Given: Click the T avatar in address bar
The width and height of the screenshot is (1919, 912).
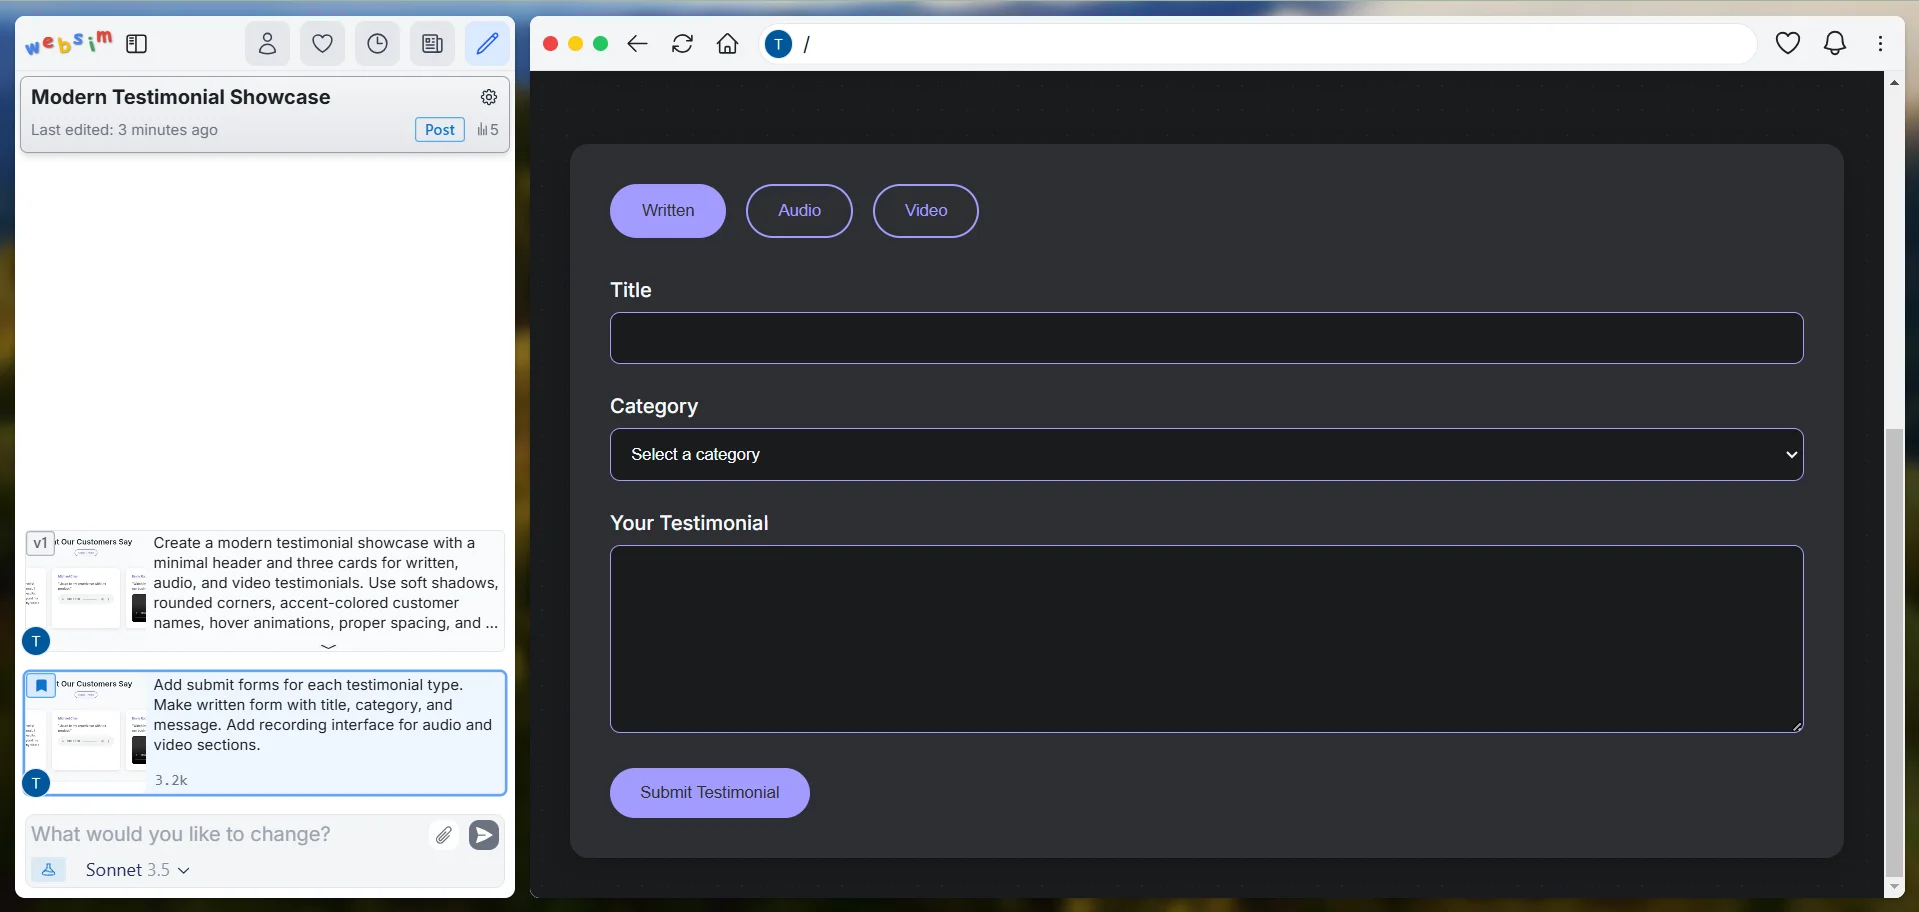Looking at the screenshot, I should coord(778,44).
